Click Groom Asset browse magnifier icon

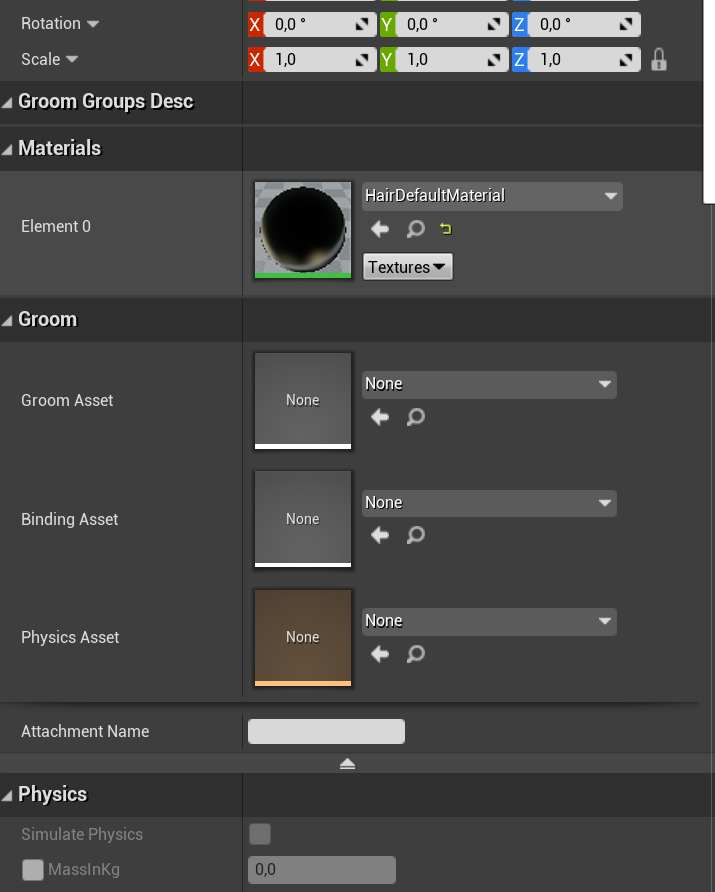tap(415, 417)
